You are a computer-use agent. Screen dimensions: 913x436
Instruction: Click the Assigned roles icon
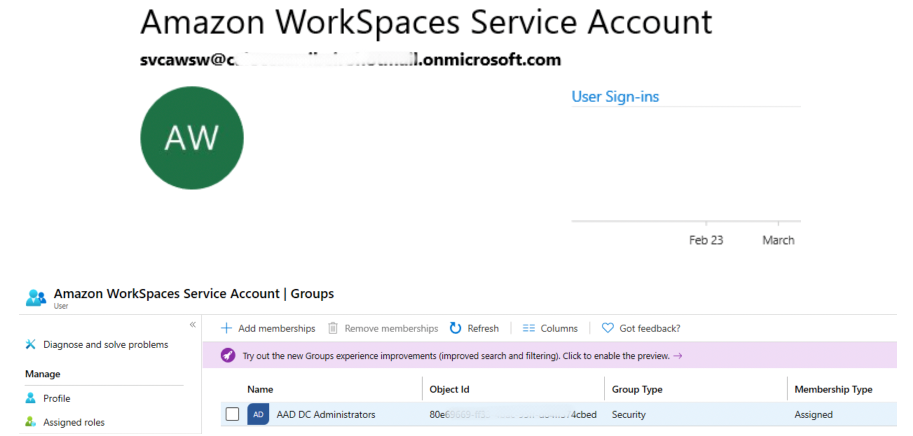[31, 421]
